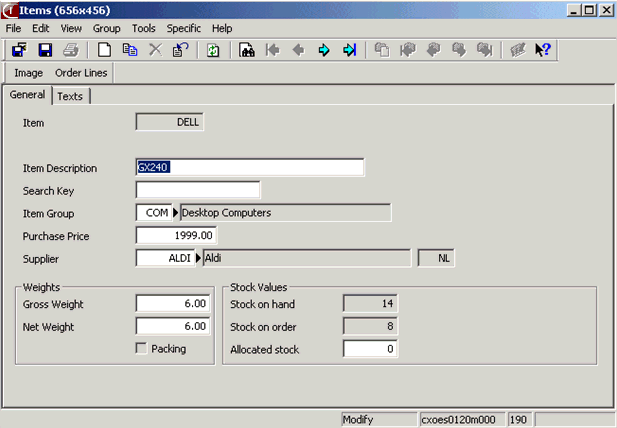Click the Order Lines button

tap(83, 73)
